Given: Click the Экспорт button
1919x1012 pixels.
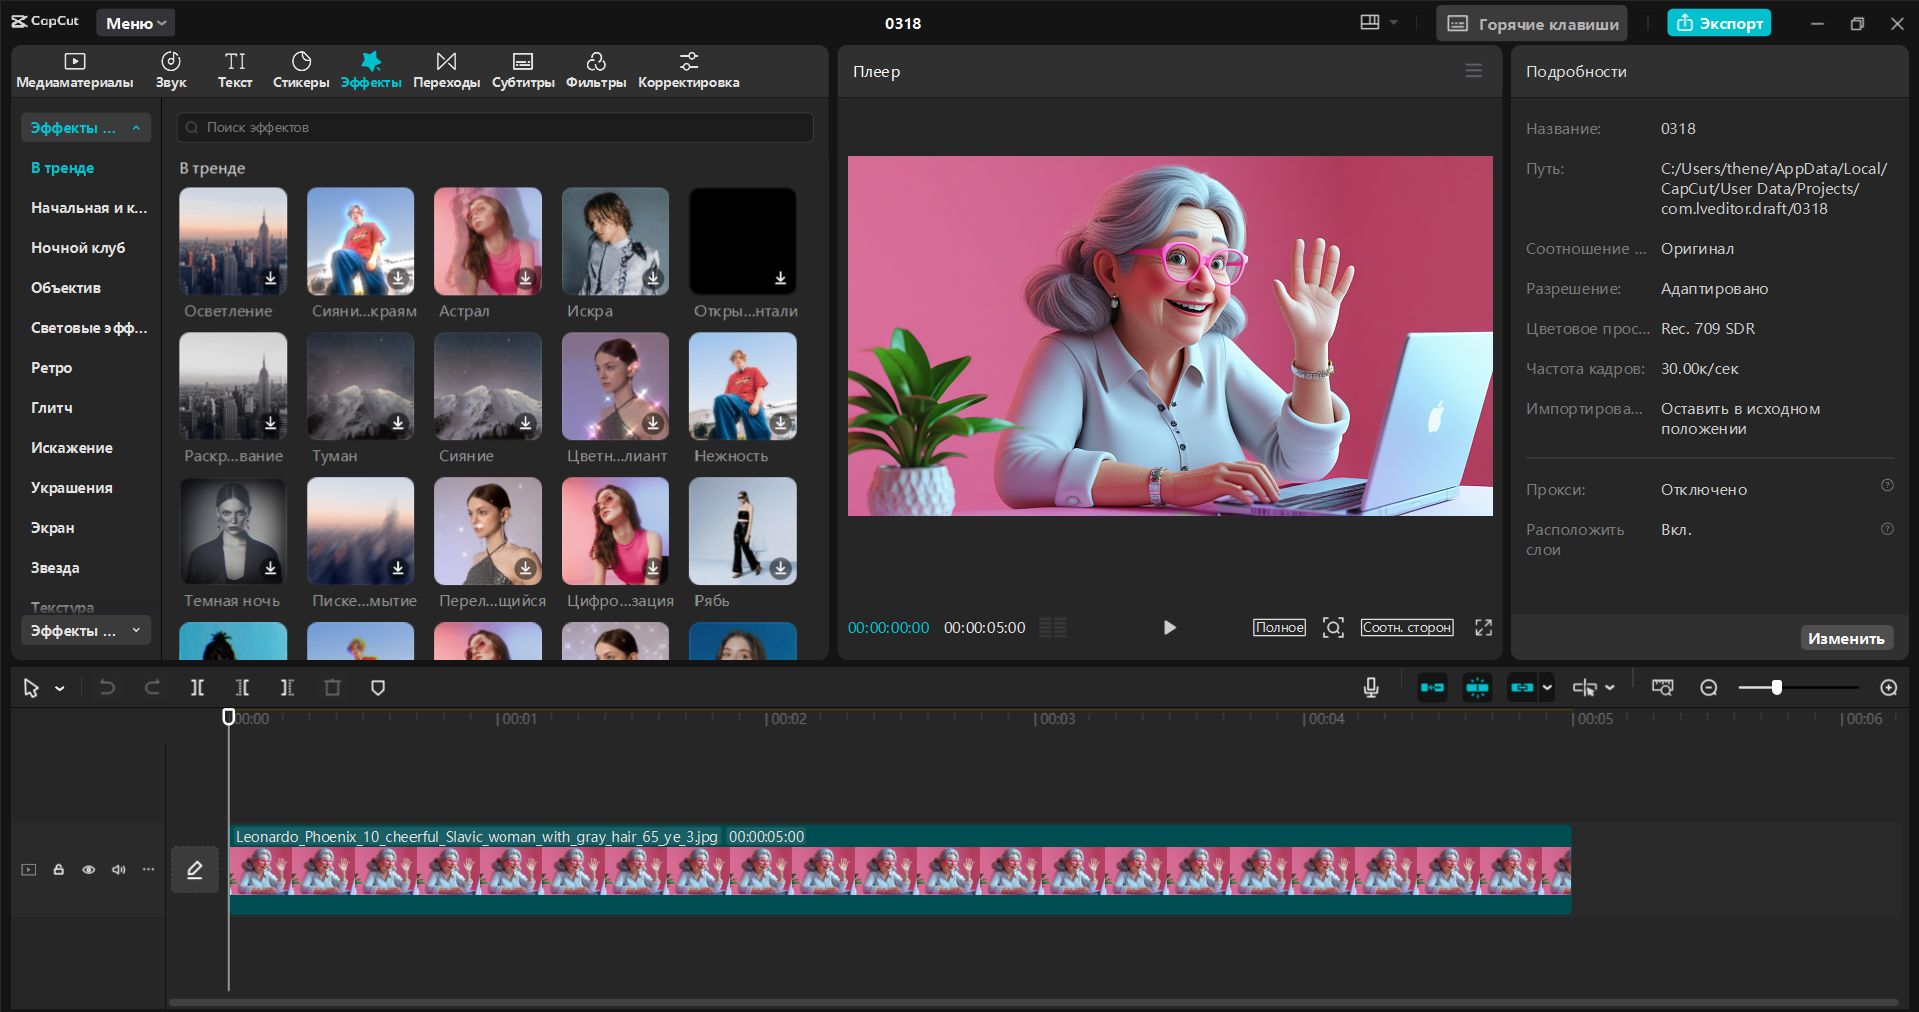Looking at the screenshot, I should [x=1719, y=23].
